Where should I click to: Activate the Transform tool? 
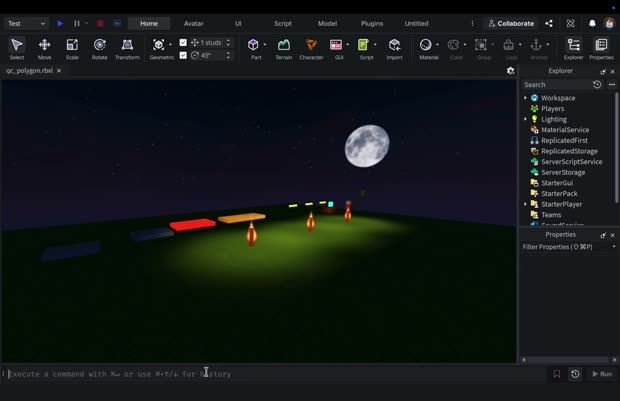127,49
